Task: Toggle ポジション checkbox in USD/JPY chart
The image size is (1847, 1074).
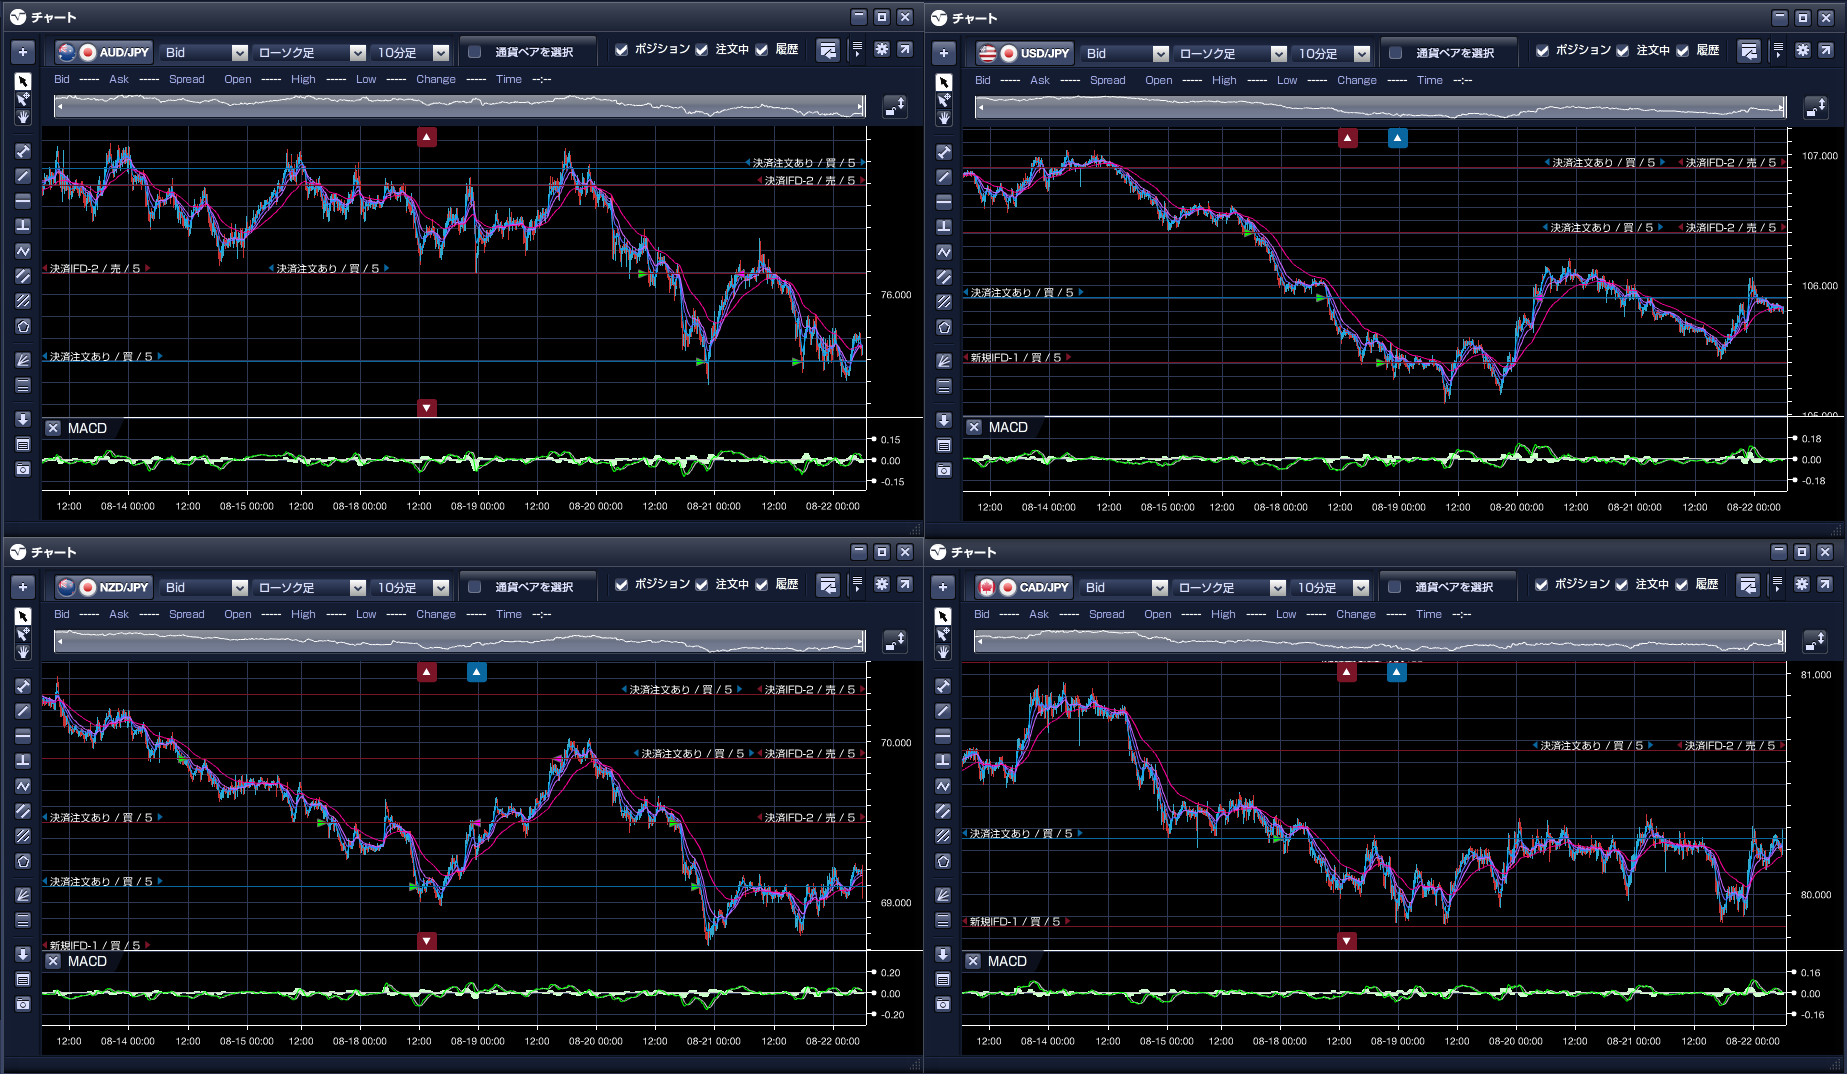Action: 1543,51
